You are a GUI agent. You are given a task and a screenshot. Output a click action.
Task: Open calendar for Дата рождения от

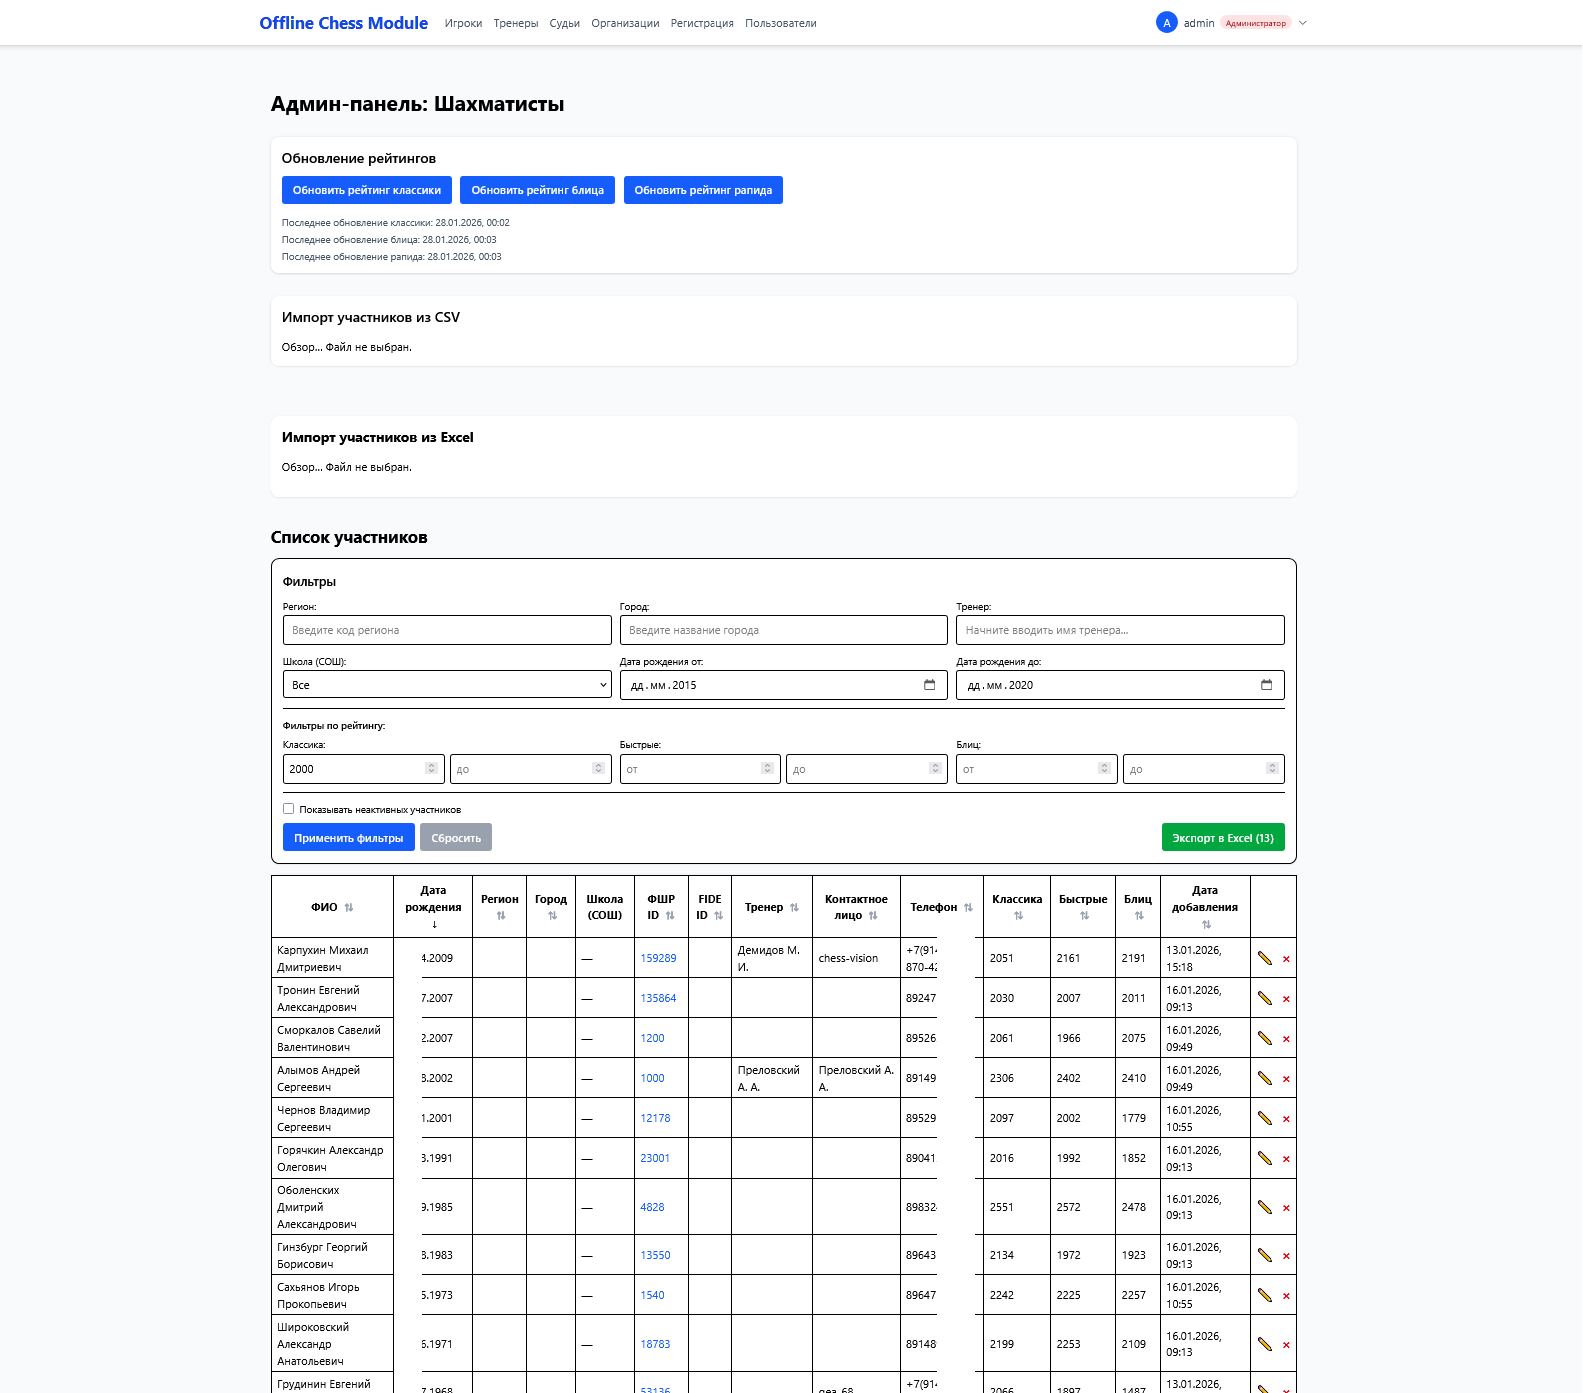(x=929, y=685)
